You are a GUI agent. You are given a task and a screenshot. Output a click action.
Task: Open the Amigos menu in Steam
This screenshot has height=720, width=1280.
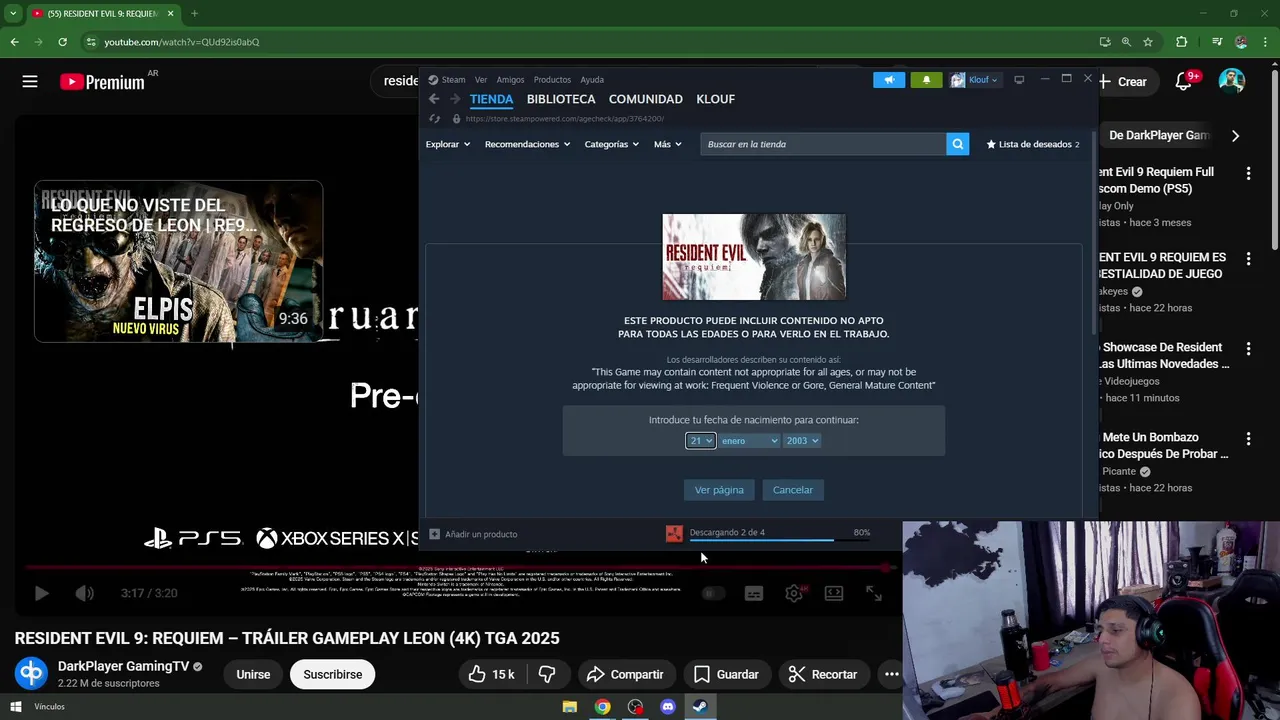click(510, 80)
